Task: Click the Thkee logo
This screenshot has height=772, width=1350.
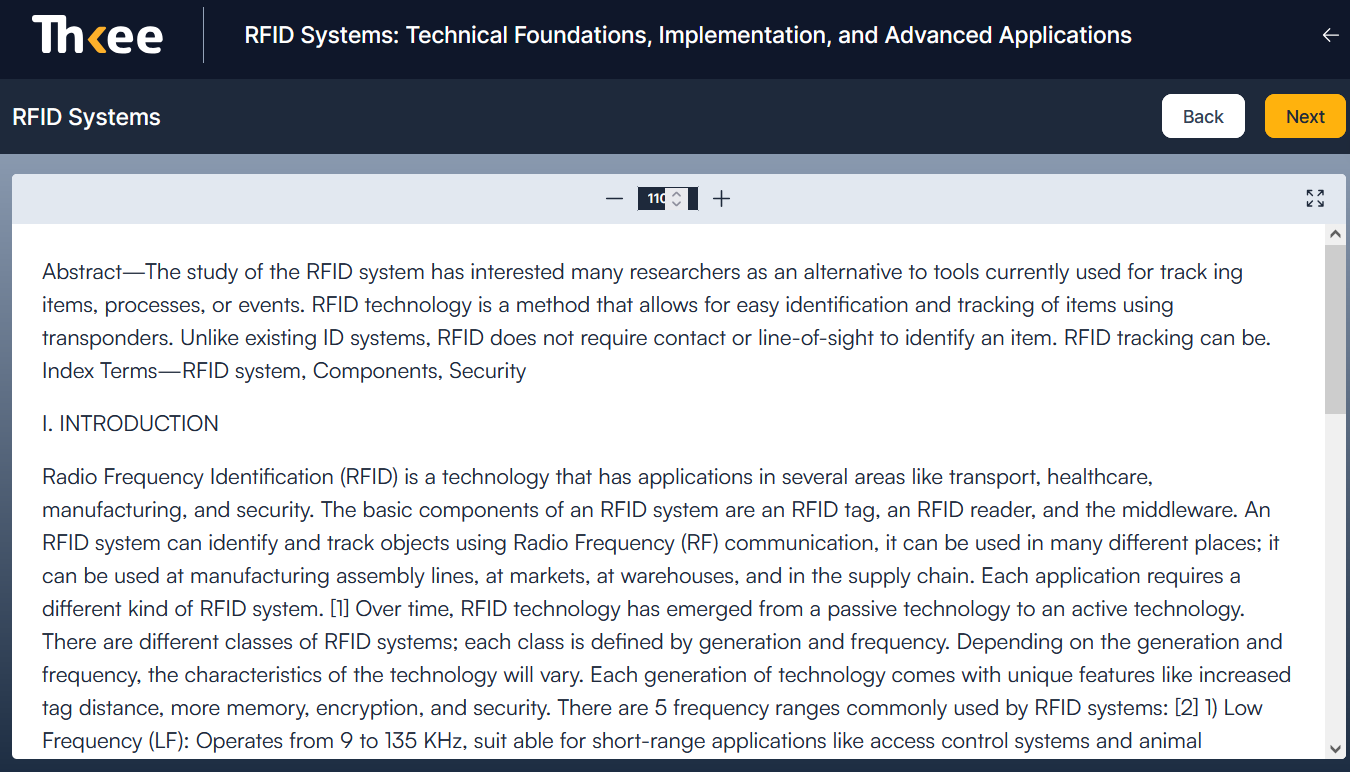Action: click(x=98, y=36)
